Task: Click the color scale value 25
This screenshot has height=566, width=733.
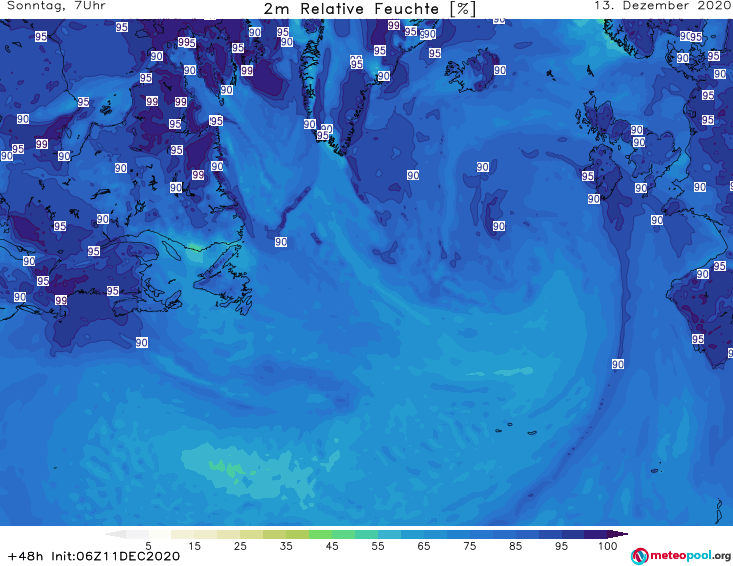Action: [x=240, y=546]
